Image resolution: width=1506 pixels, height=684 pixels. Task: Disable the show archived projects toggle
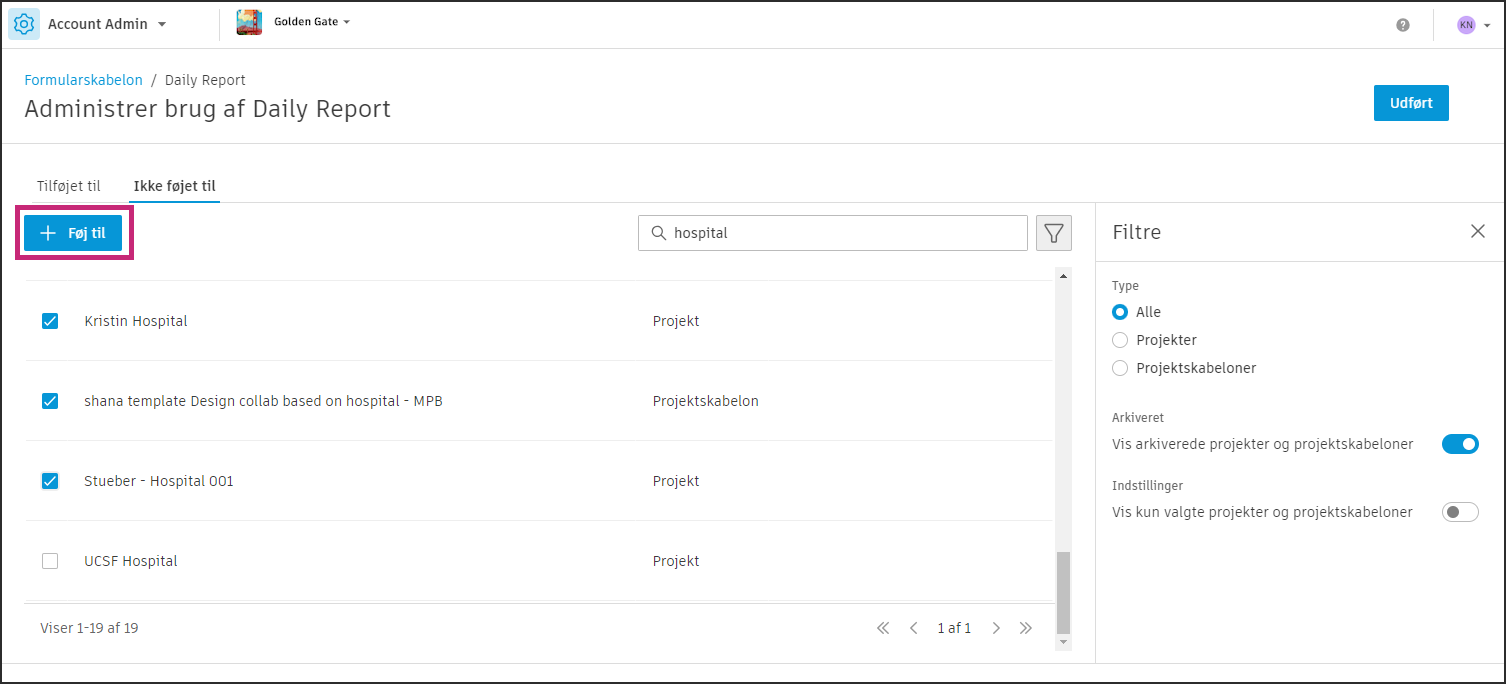point(1459,444)
